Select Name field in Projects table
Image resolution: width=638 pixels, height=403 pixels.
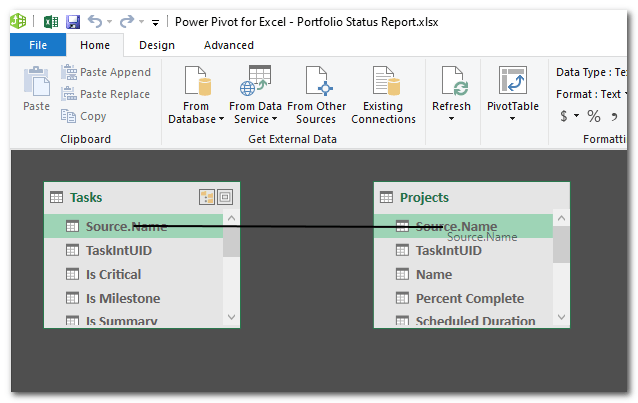(463, 274)
